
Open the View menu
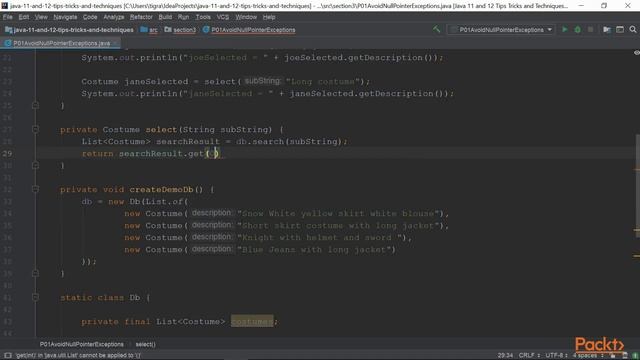41,17
